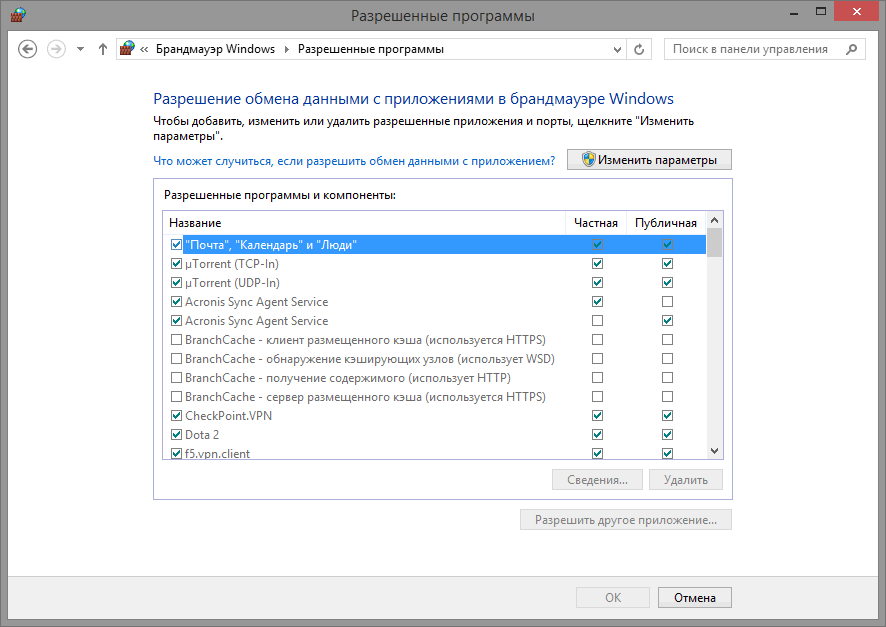Click the forward navigation arrow

pos(56,49)
